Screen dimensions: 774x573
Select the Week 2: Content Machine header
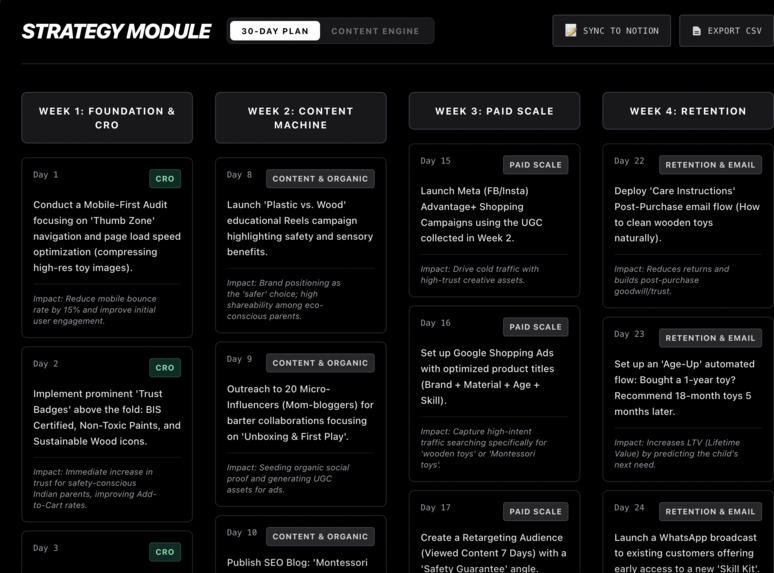pyautogui.click(x=301, y=118)
